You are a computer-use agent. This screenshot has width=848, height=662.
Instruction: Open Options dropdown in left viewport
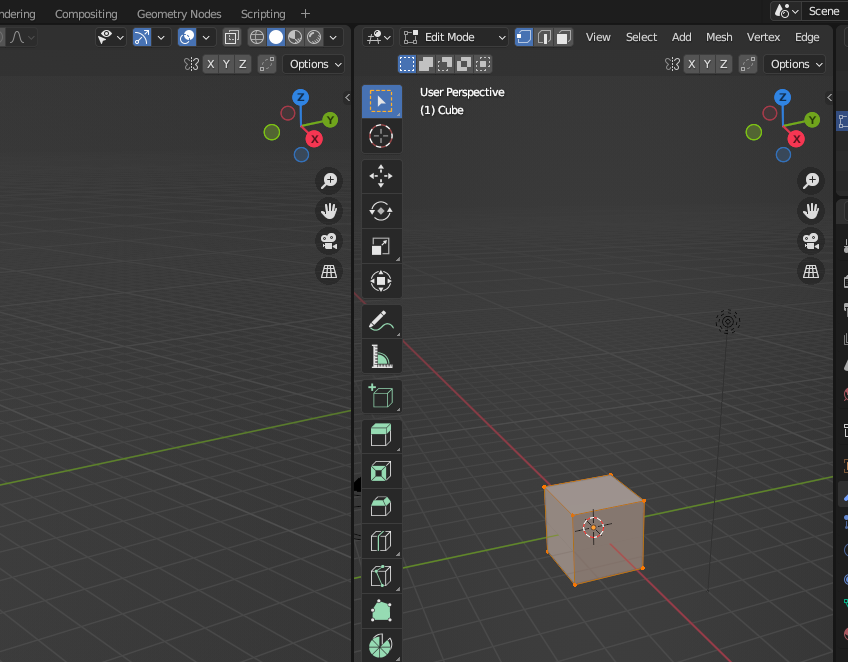pyautogui.click(x=314, y=64)
